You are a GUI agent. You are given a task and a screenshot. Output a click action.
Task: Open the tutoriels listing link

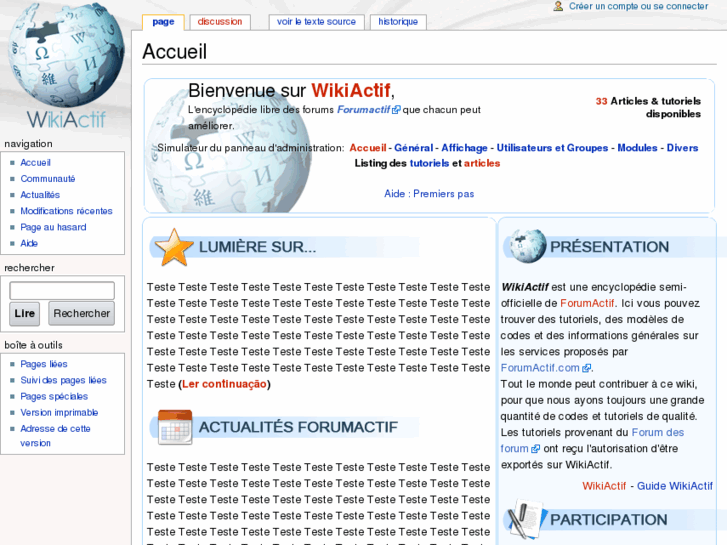click(429, 163)
